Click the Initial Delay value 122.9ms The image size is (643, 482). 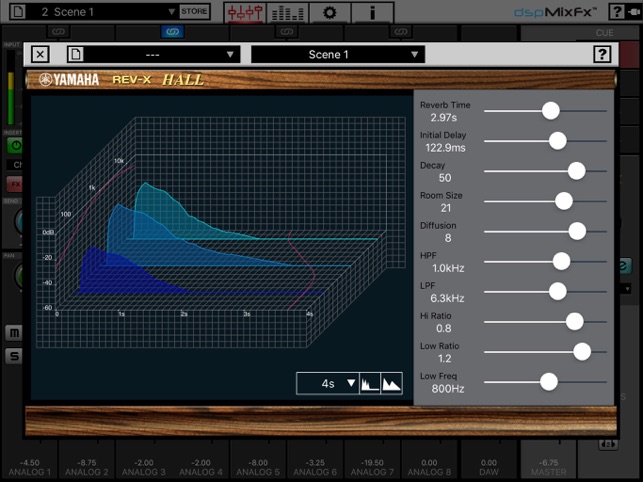click(x=445, y=148)
